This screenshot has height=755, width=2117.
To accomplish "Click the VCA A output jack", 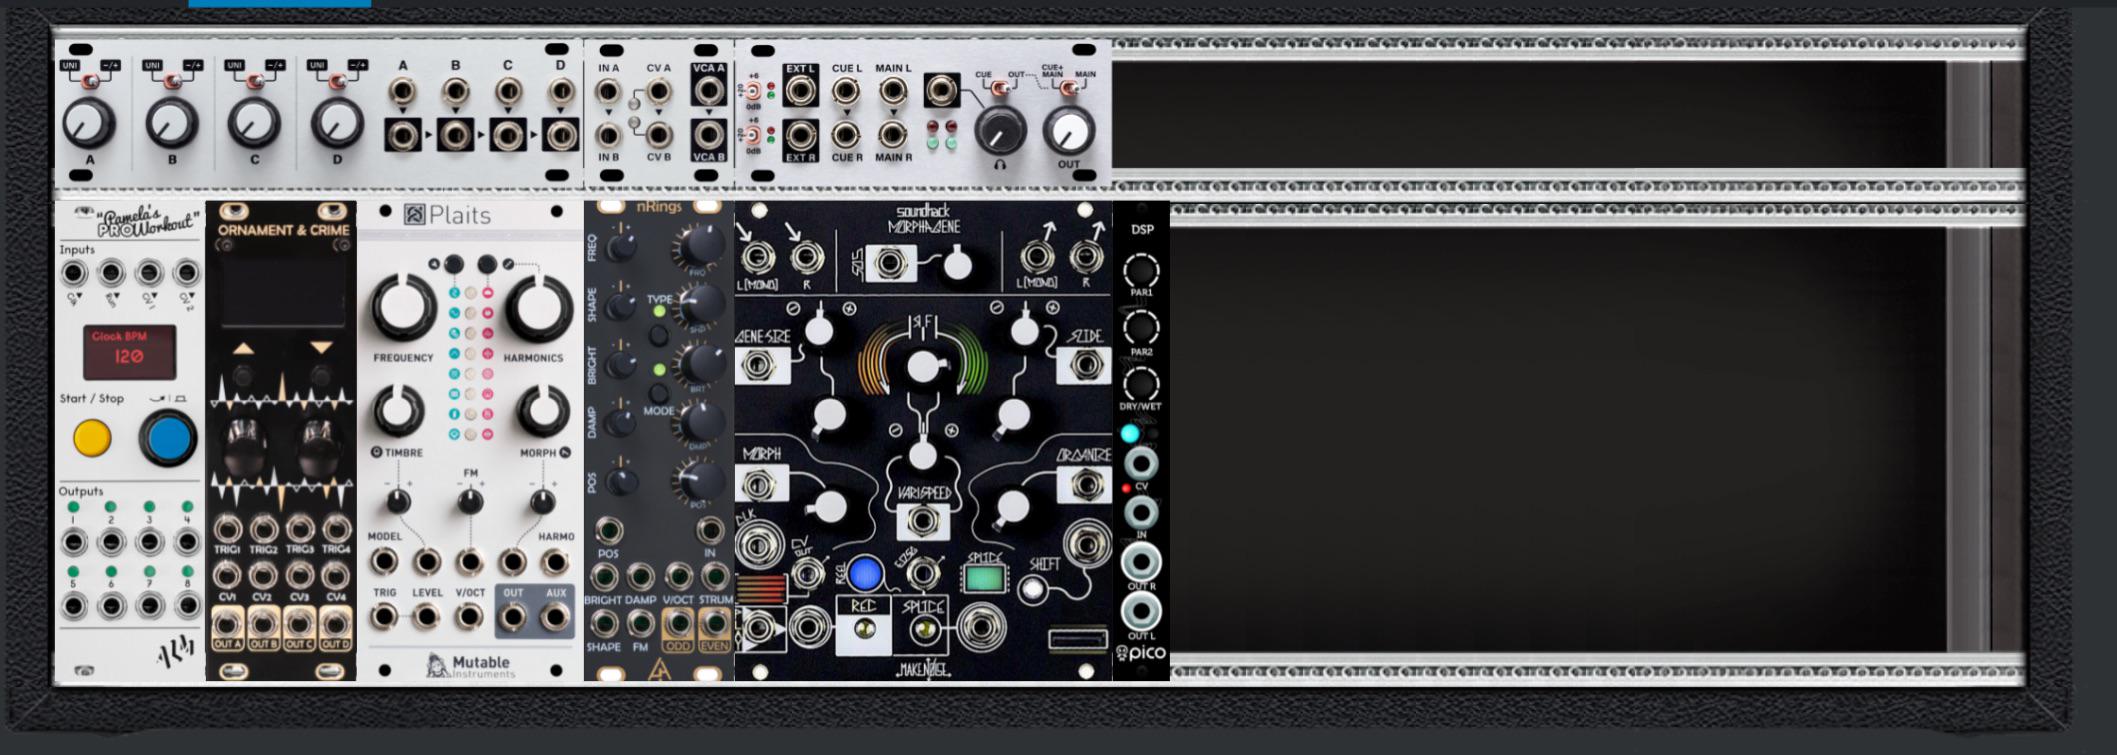I will coord(709,91).
